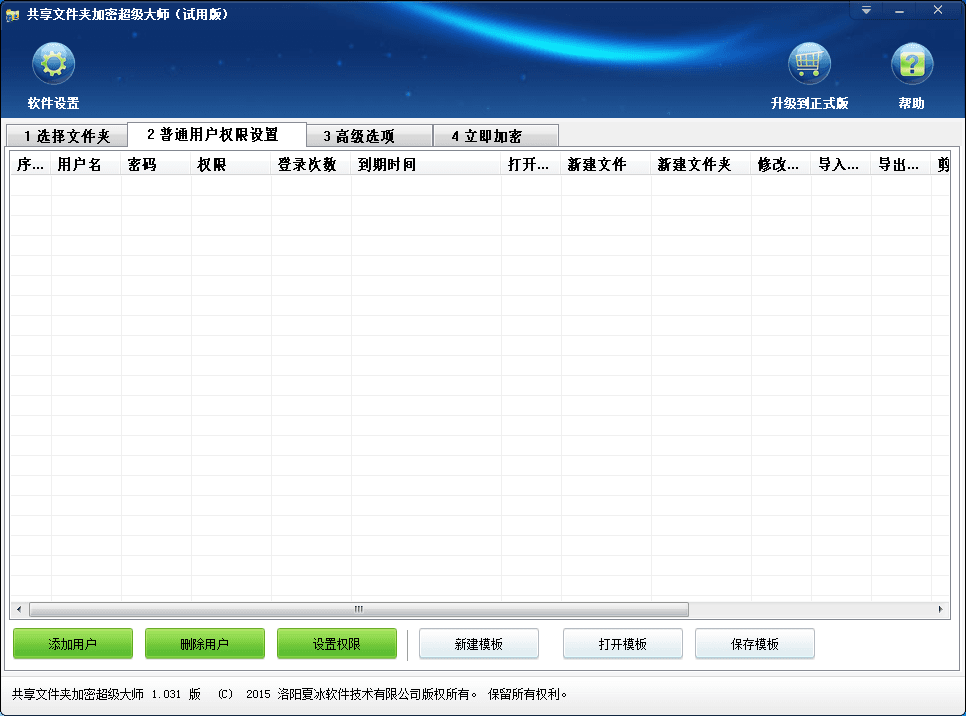The height and width of the screenshot is (716, 966).
Task: Sort by the 用户名 column header
Action: click(86, 165)
